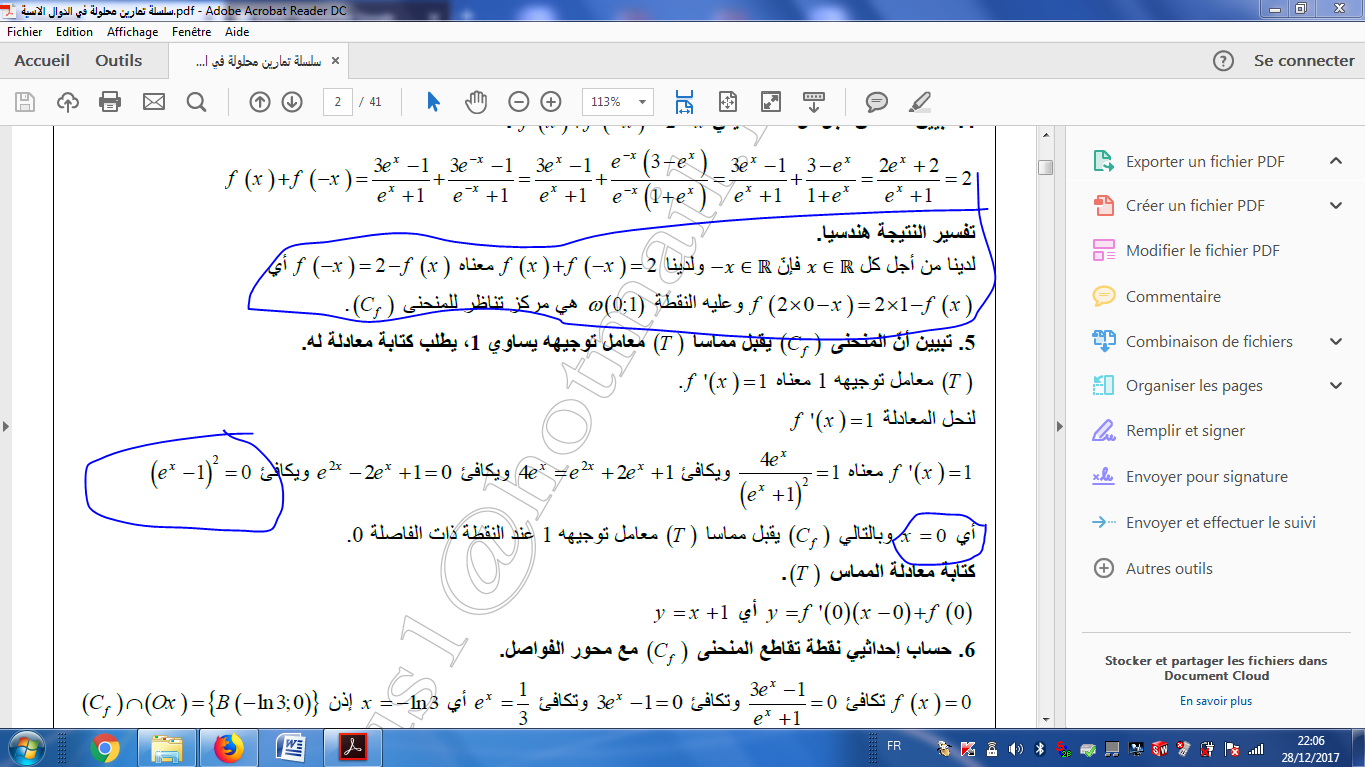Enter full screen mode icon
Viewport: 1365px width, 767px height.
771,102
